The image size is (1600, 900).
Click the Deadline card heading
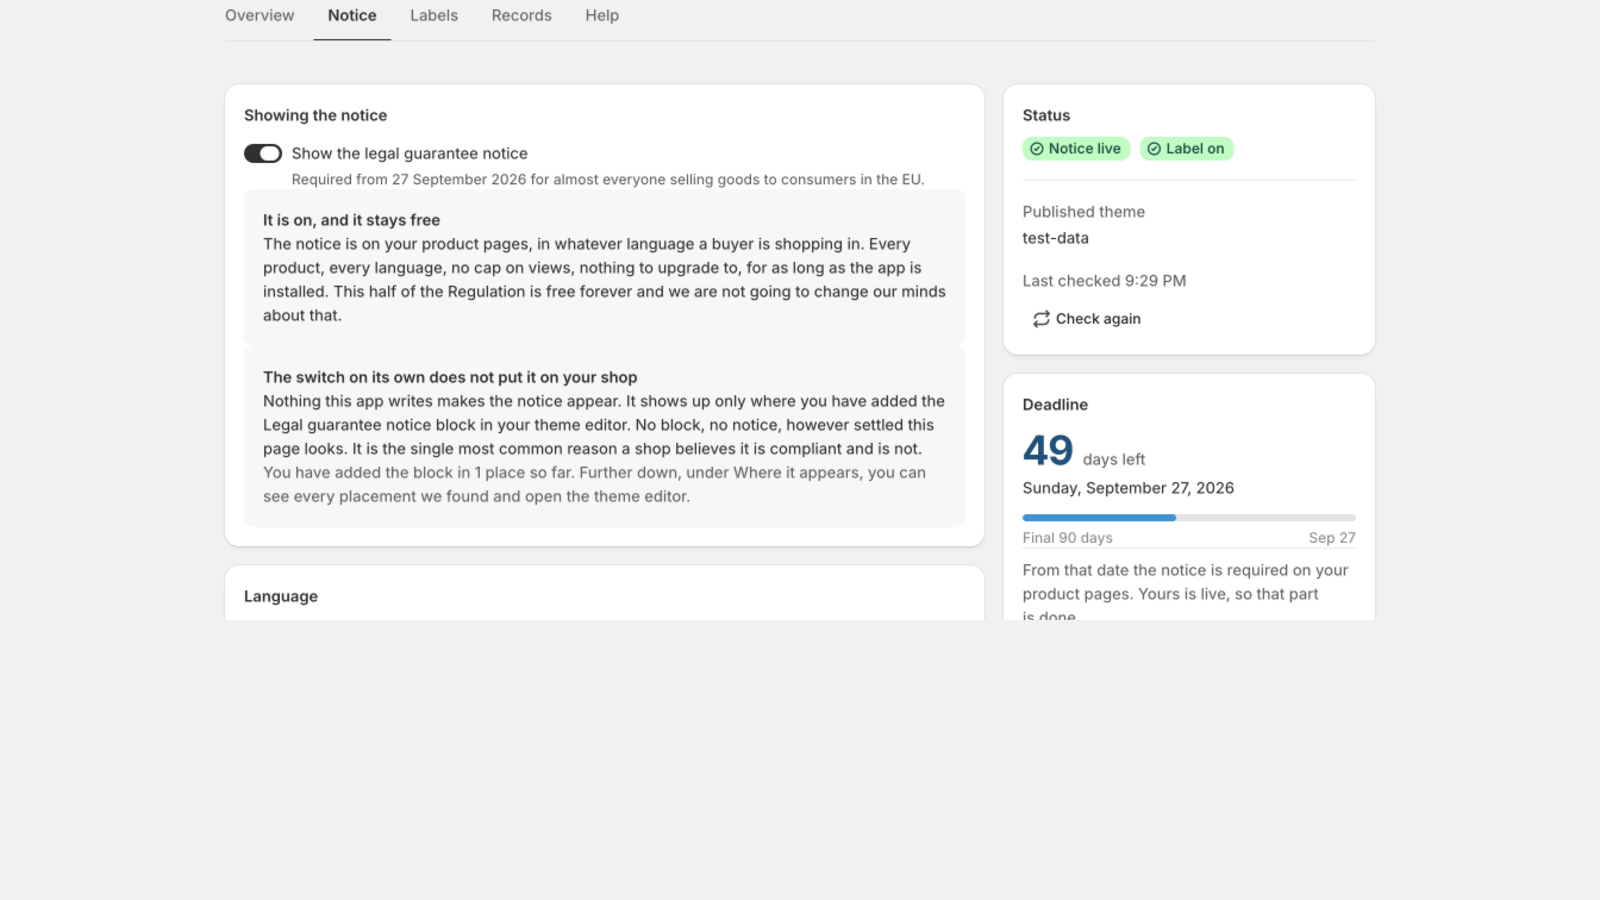point(1055,405)
